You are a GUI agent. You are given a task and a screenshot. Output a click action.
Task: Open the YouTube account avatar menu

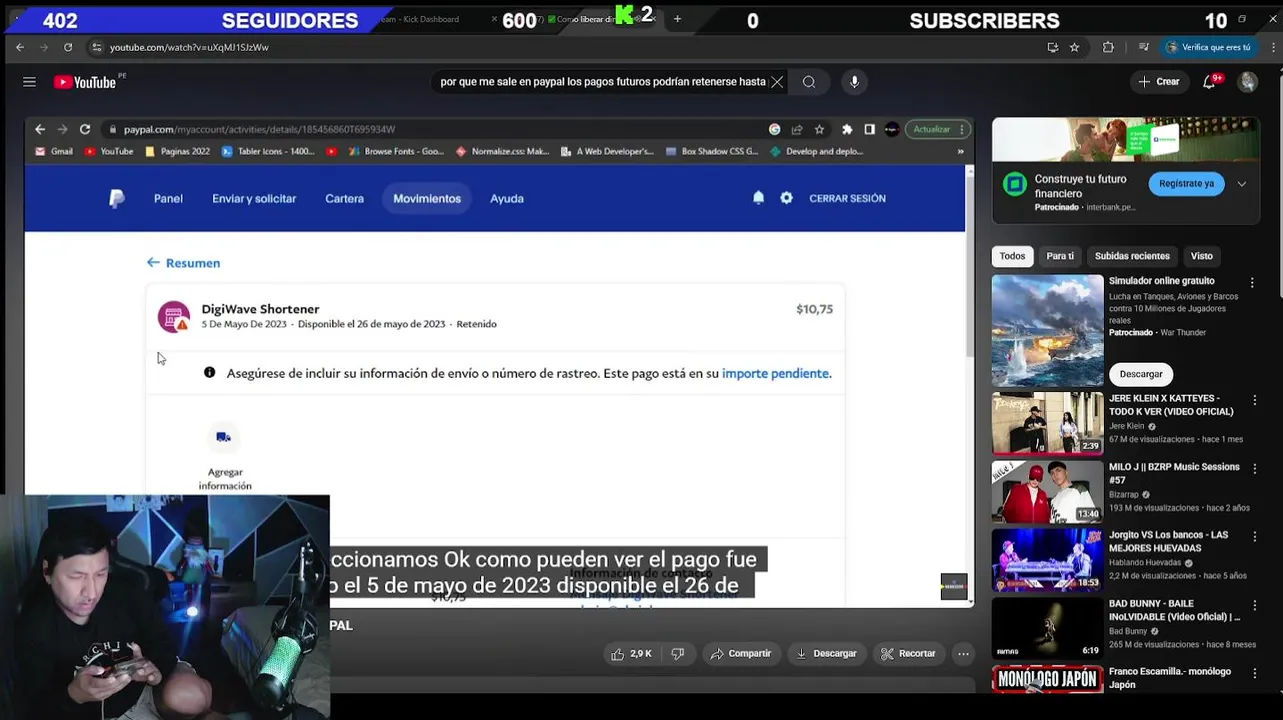[1248, 82]
